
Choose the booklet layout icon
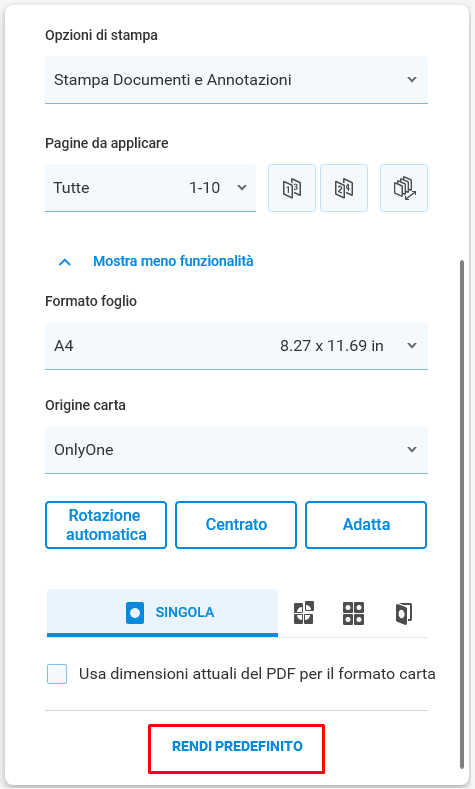point(404,613)
